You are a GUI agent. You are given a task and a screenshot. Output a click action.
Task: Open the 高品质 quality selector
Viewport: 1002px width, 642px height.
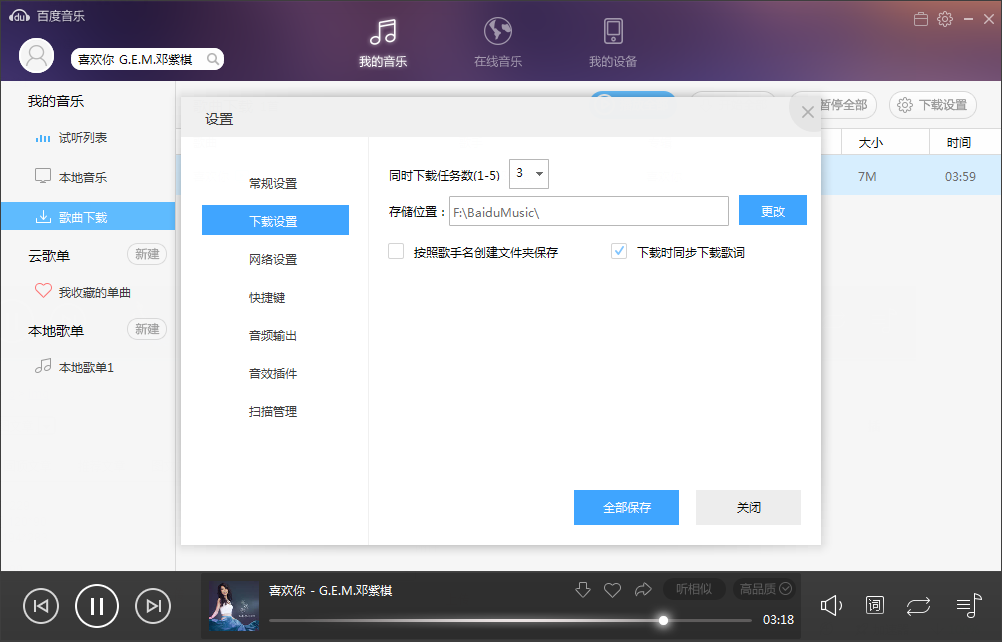click(763, 589)
